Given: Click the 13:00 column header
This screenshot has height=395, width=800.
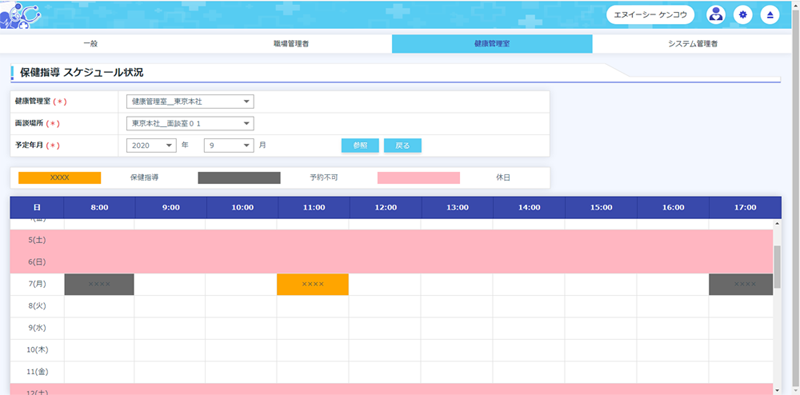Looking at the screenshot, I should 458,208.
